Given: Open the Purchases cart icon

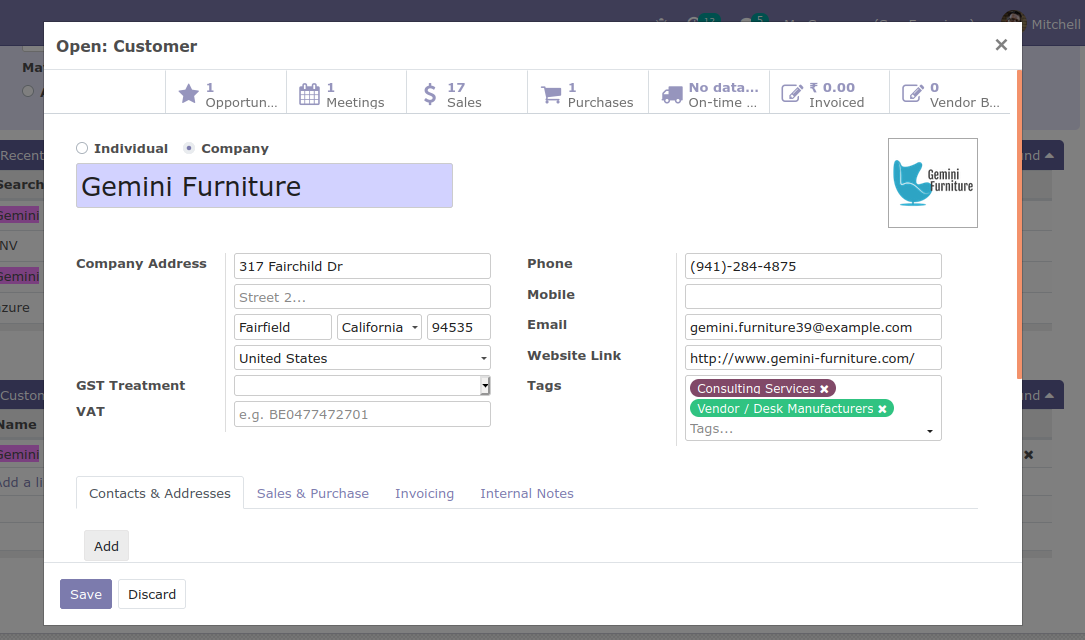Looking at the screenshot, I should coord(551,95).
